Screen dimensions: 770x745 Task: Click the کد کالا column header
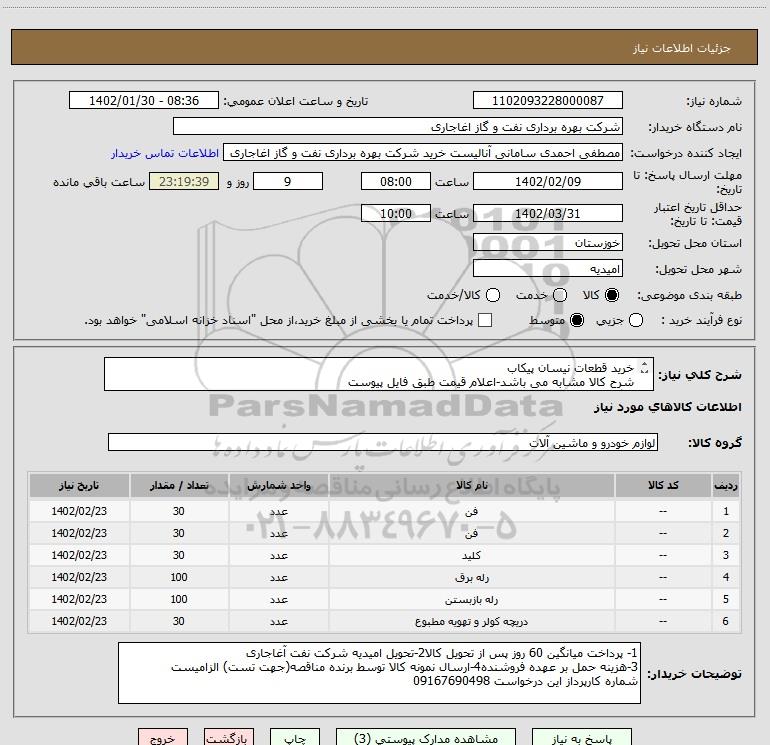pos(663,485)
